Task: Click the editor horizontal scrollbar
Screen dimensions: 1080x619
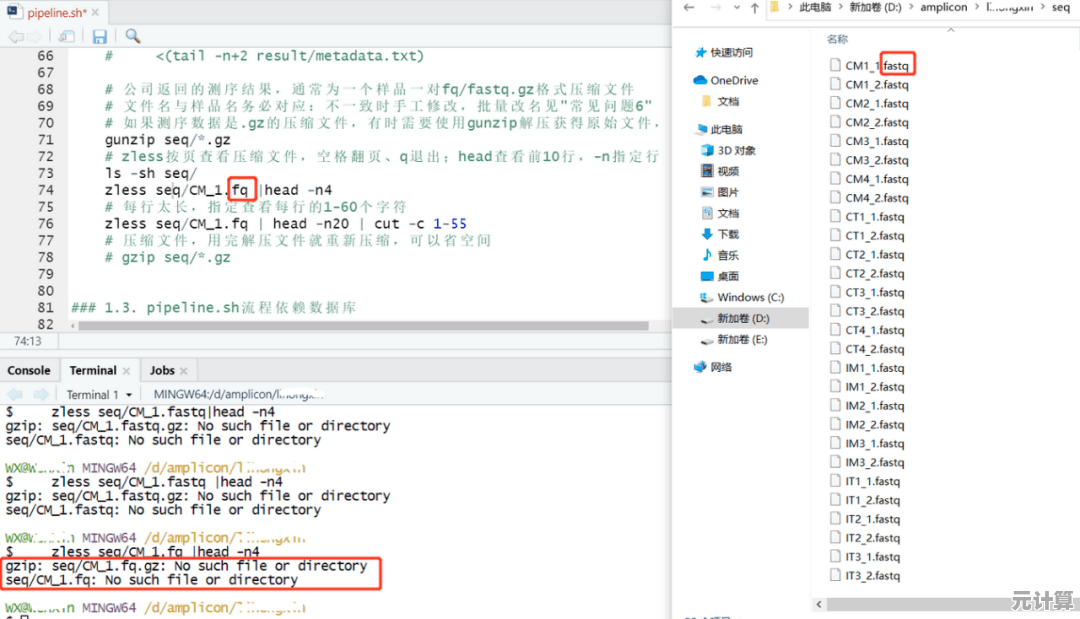Action: (x=363, y=326)
